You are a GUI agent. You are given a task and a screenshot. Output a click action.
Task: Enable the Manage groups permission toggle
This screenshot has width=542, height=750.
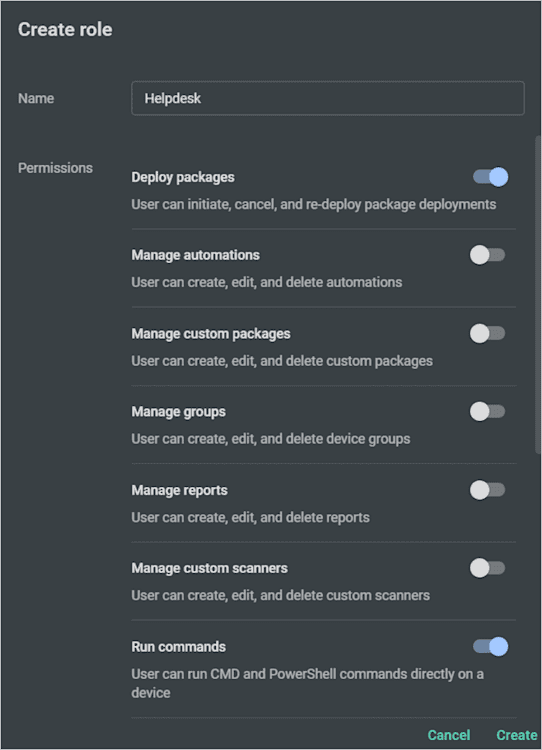[x=487, y=411]
